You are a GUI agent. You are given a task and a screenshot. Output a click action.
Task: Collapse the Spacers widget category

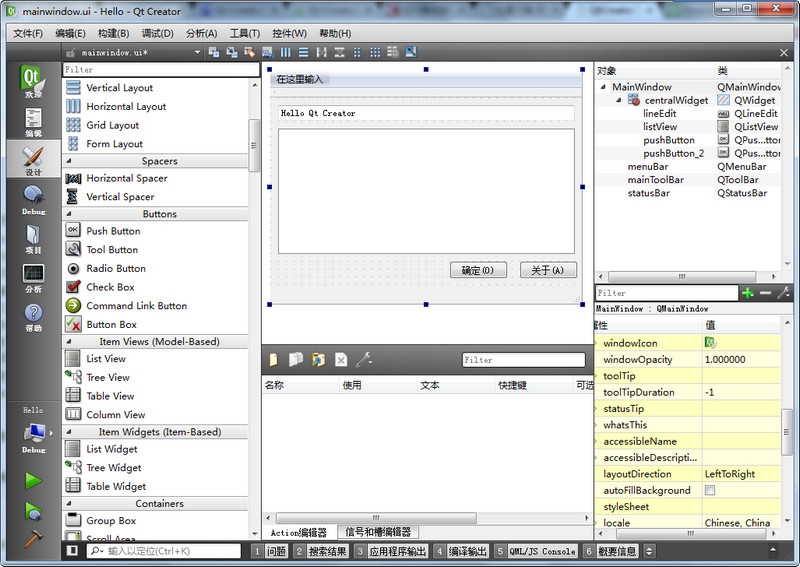70,161
